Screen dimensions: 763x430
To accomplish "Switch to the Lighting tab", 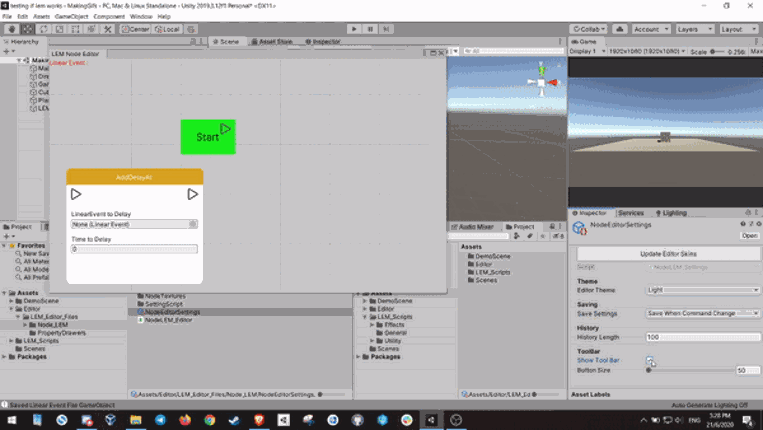I will coord(671,213).
